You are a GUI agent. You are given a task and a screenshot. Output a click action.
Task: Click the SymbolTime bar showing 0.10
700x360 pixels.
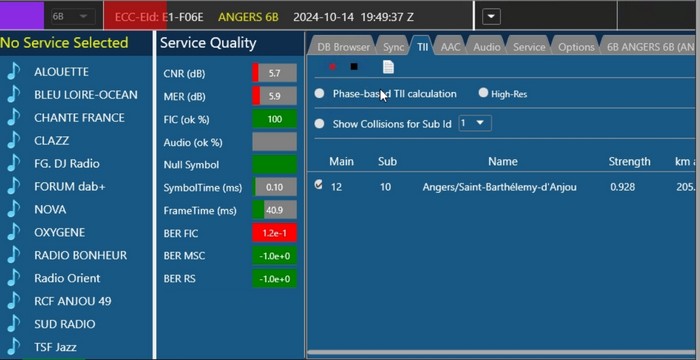tap(274, 187)
